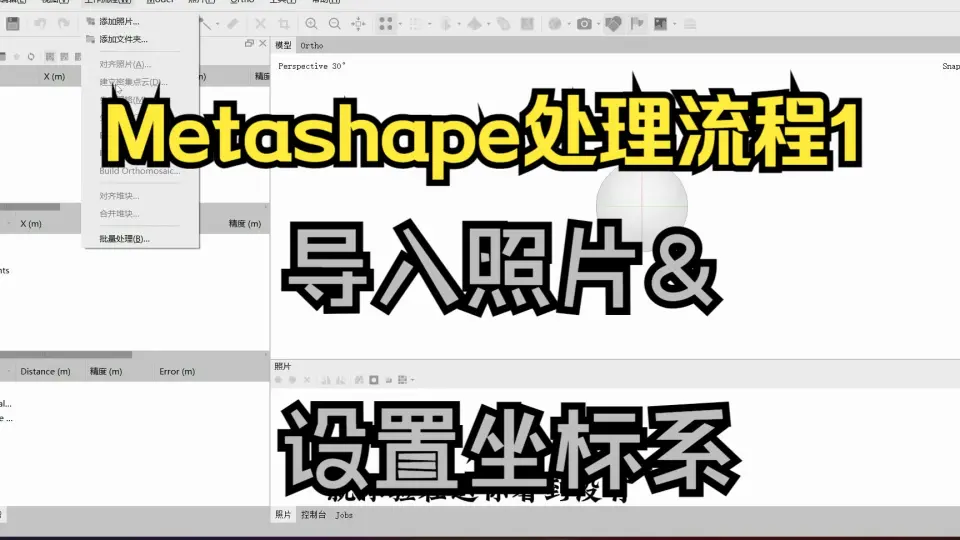The height and width of the screenshot is (540, 960).
Task: Click the horizontal scrollbar above lower X (m)
Action: [x=30, y=207]
